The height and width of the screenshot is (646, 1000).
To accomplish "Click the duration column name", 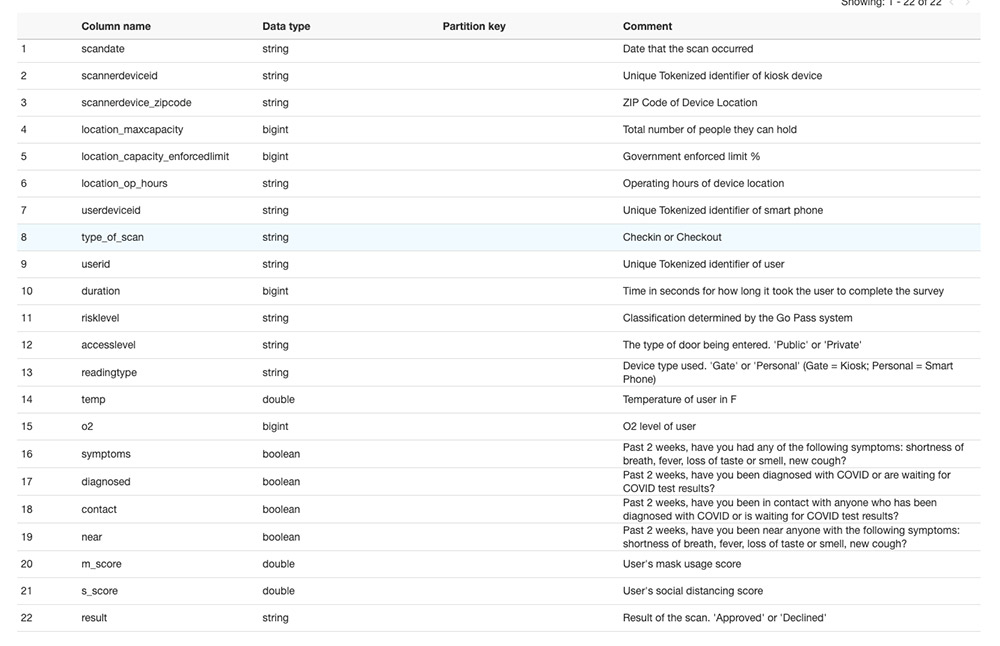I will tap(101, 291).
